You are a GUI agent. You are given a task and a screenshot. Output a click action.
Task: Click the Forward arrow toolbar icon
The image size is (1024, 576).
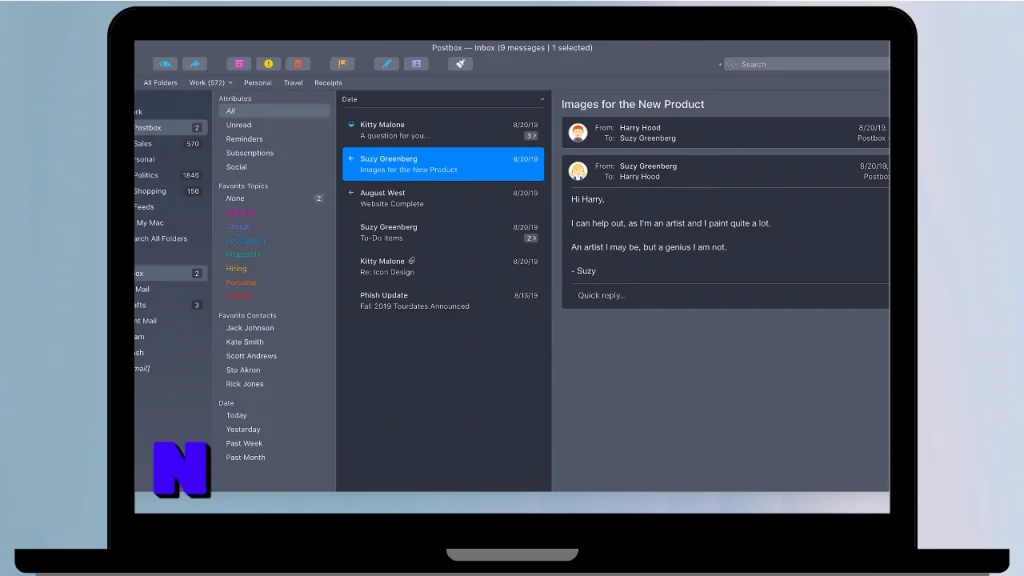(x=194, y=64)
